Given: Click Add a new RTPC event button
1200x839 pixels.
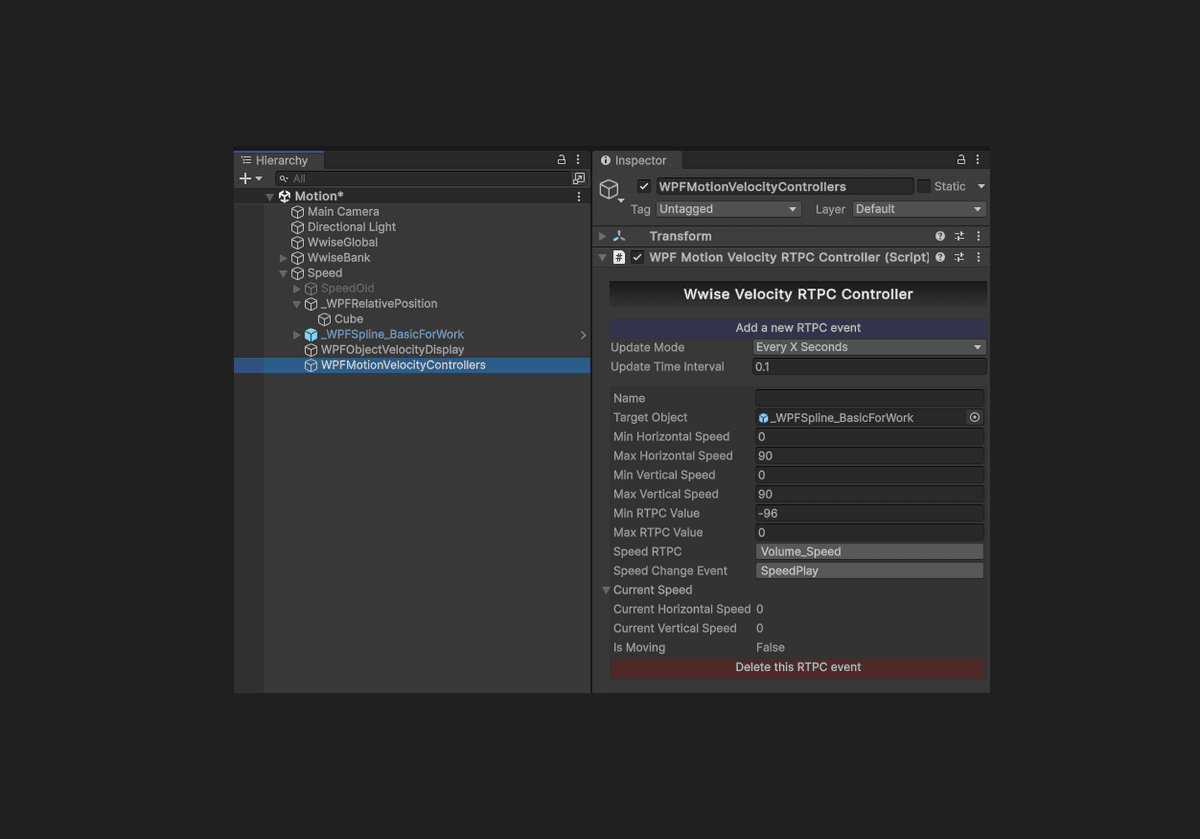Looking at the screenshot, I should [798, 328].
